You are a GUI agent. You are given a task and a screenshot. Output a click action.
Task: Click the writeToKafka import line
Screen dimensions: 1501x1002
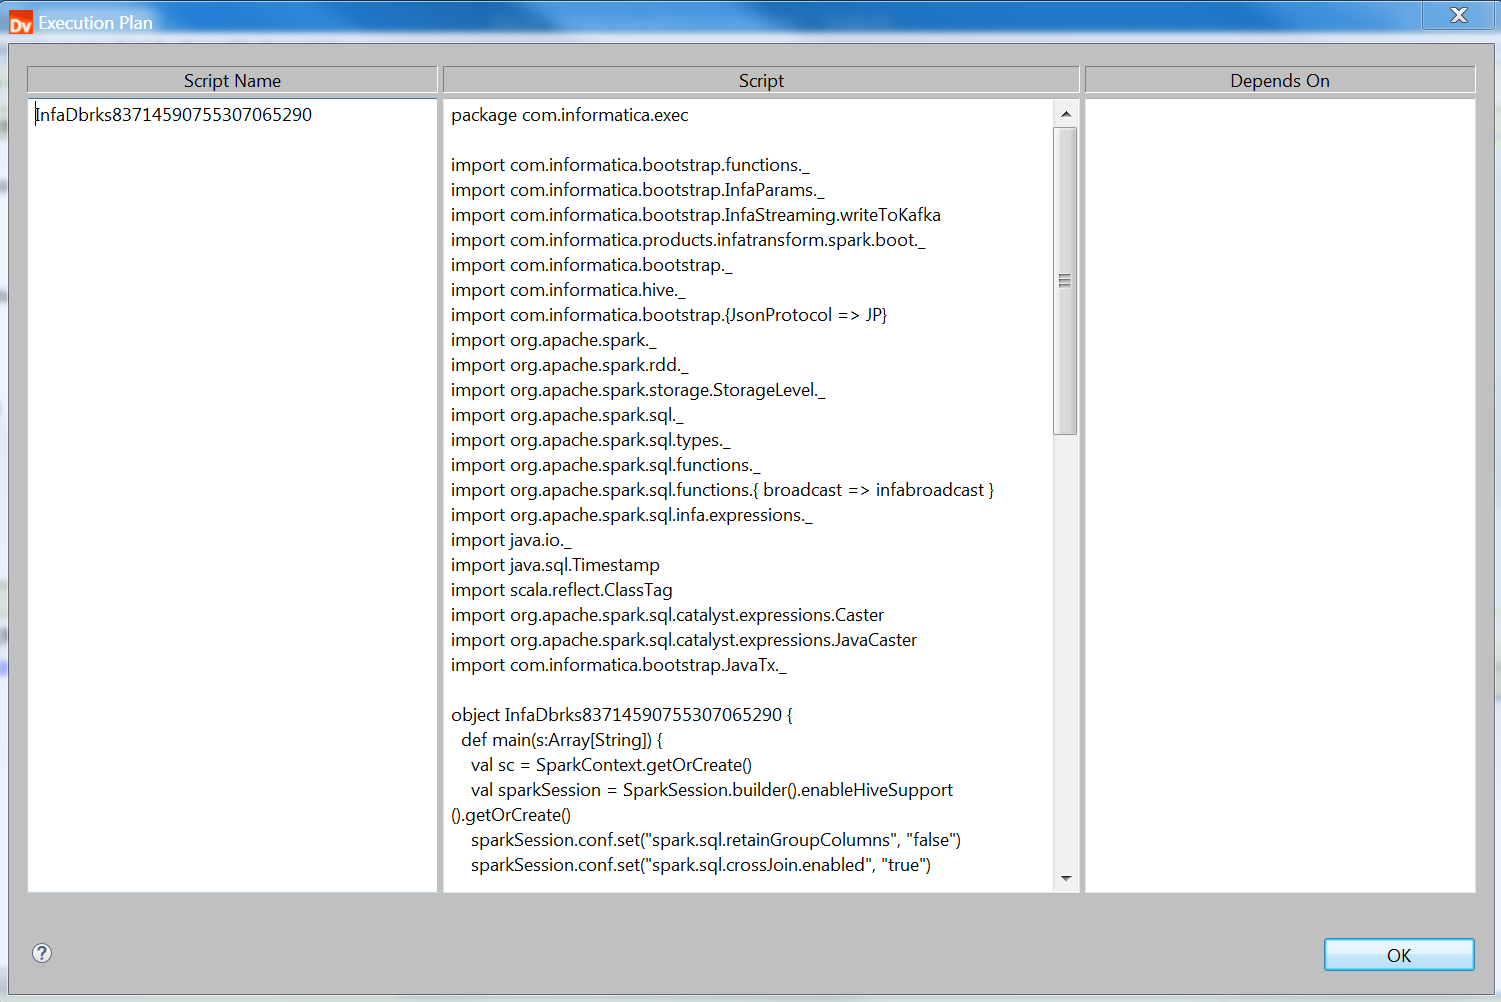click(x=695, y=215)
